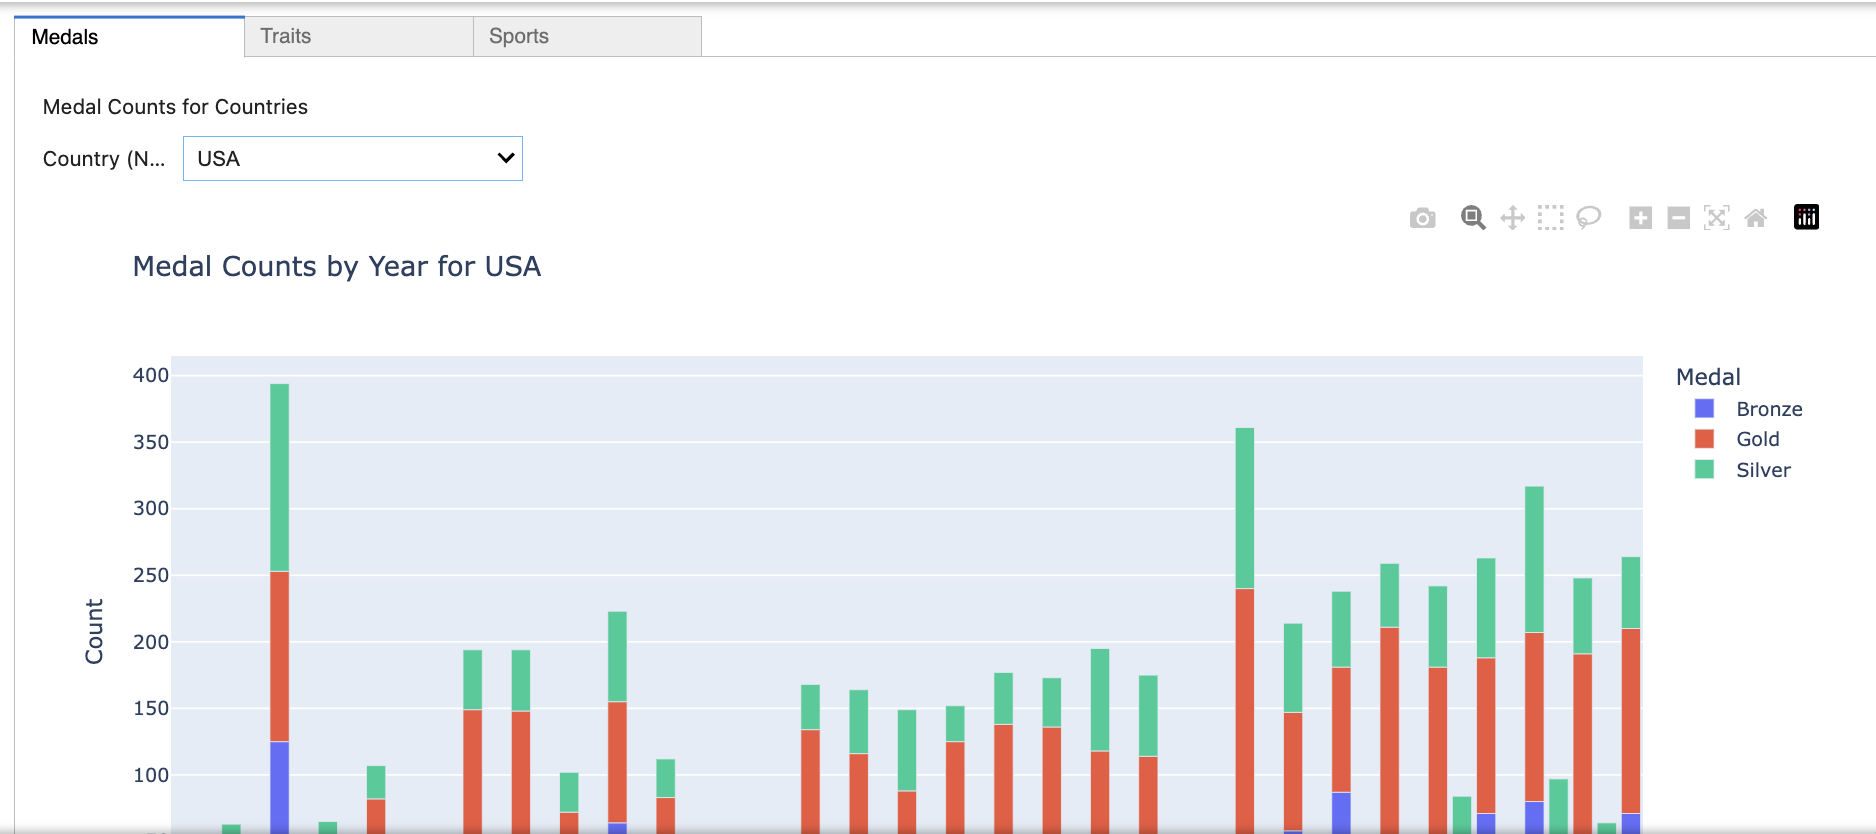Open the Plotly logo icon
The image size is (1876, 834).
click(x=1806, y=217)
